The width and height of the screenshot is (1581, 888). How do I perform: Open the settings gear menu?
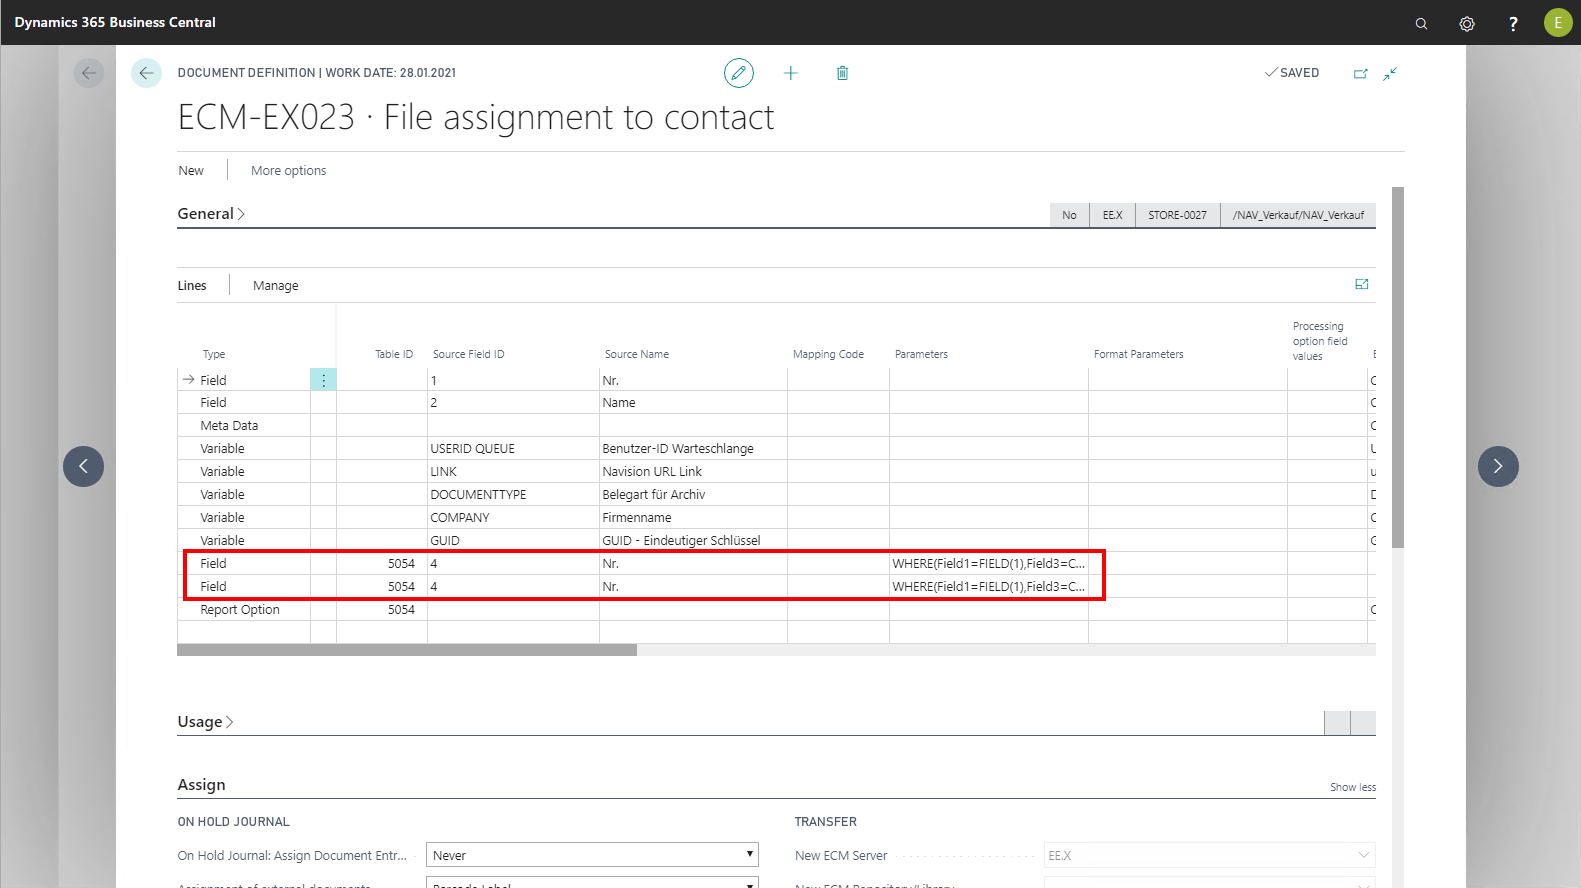point(1467,23)
